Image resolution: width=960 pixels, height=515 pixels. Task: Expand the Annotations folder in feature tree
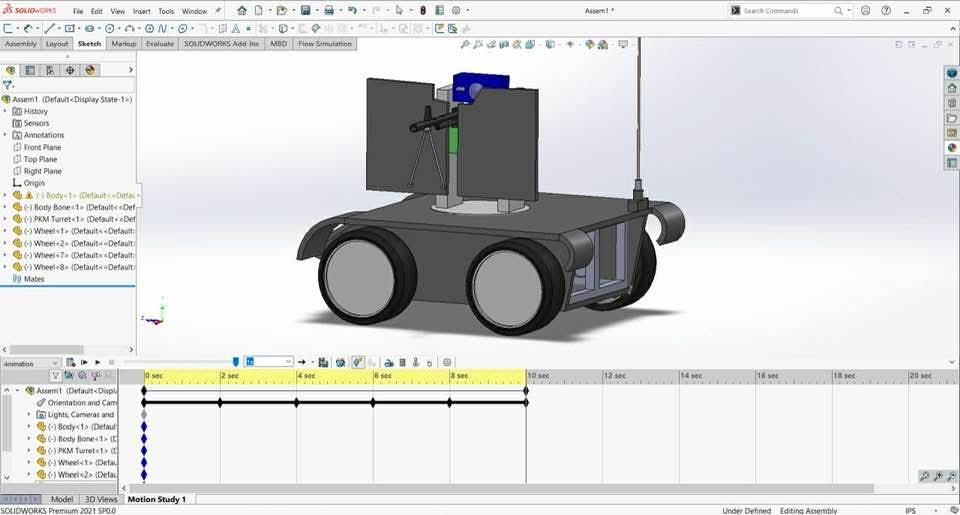pos(5,135)
